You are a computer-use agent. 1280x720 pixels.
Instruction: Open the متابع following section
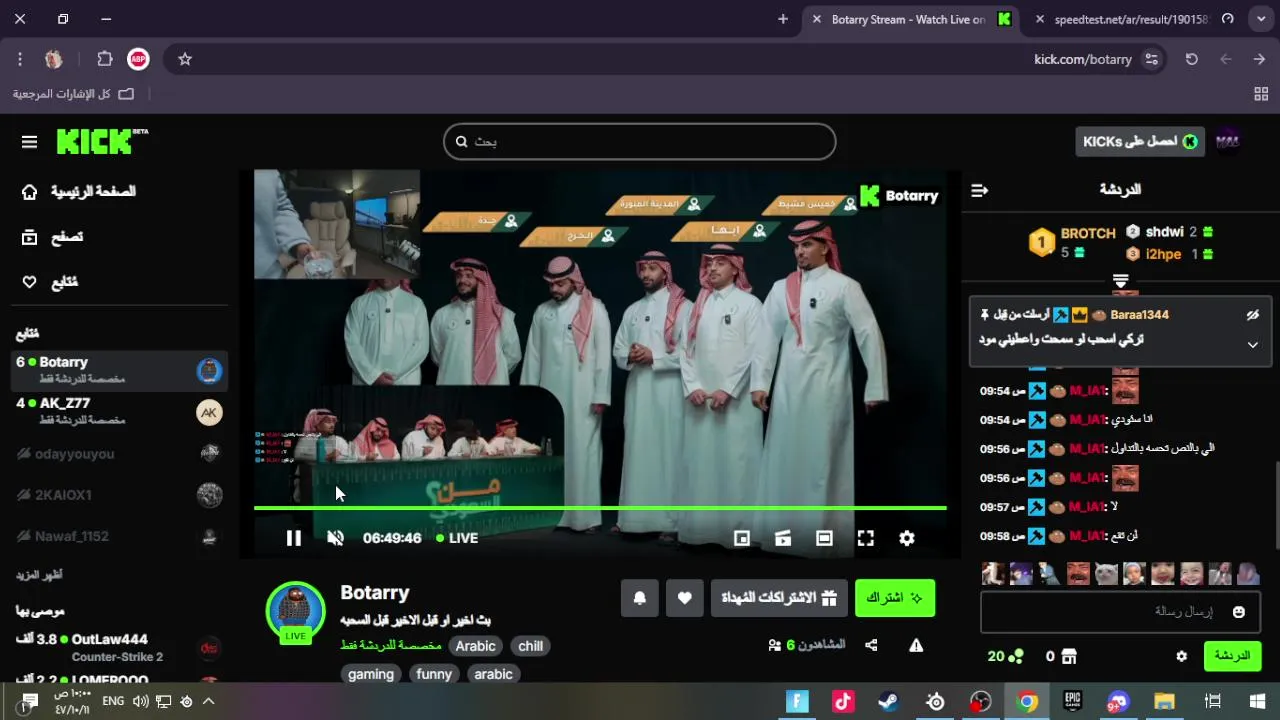[49, 282]
